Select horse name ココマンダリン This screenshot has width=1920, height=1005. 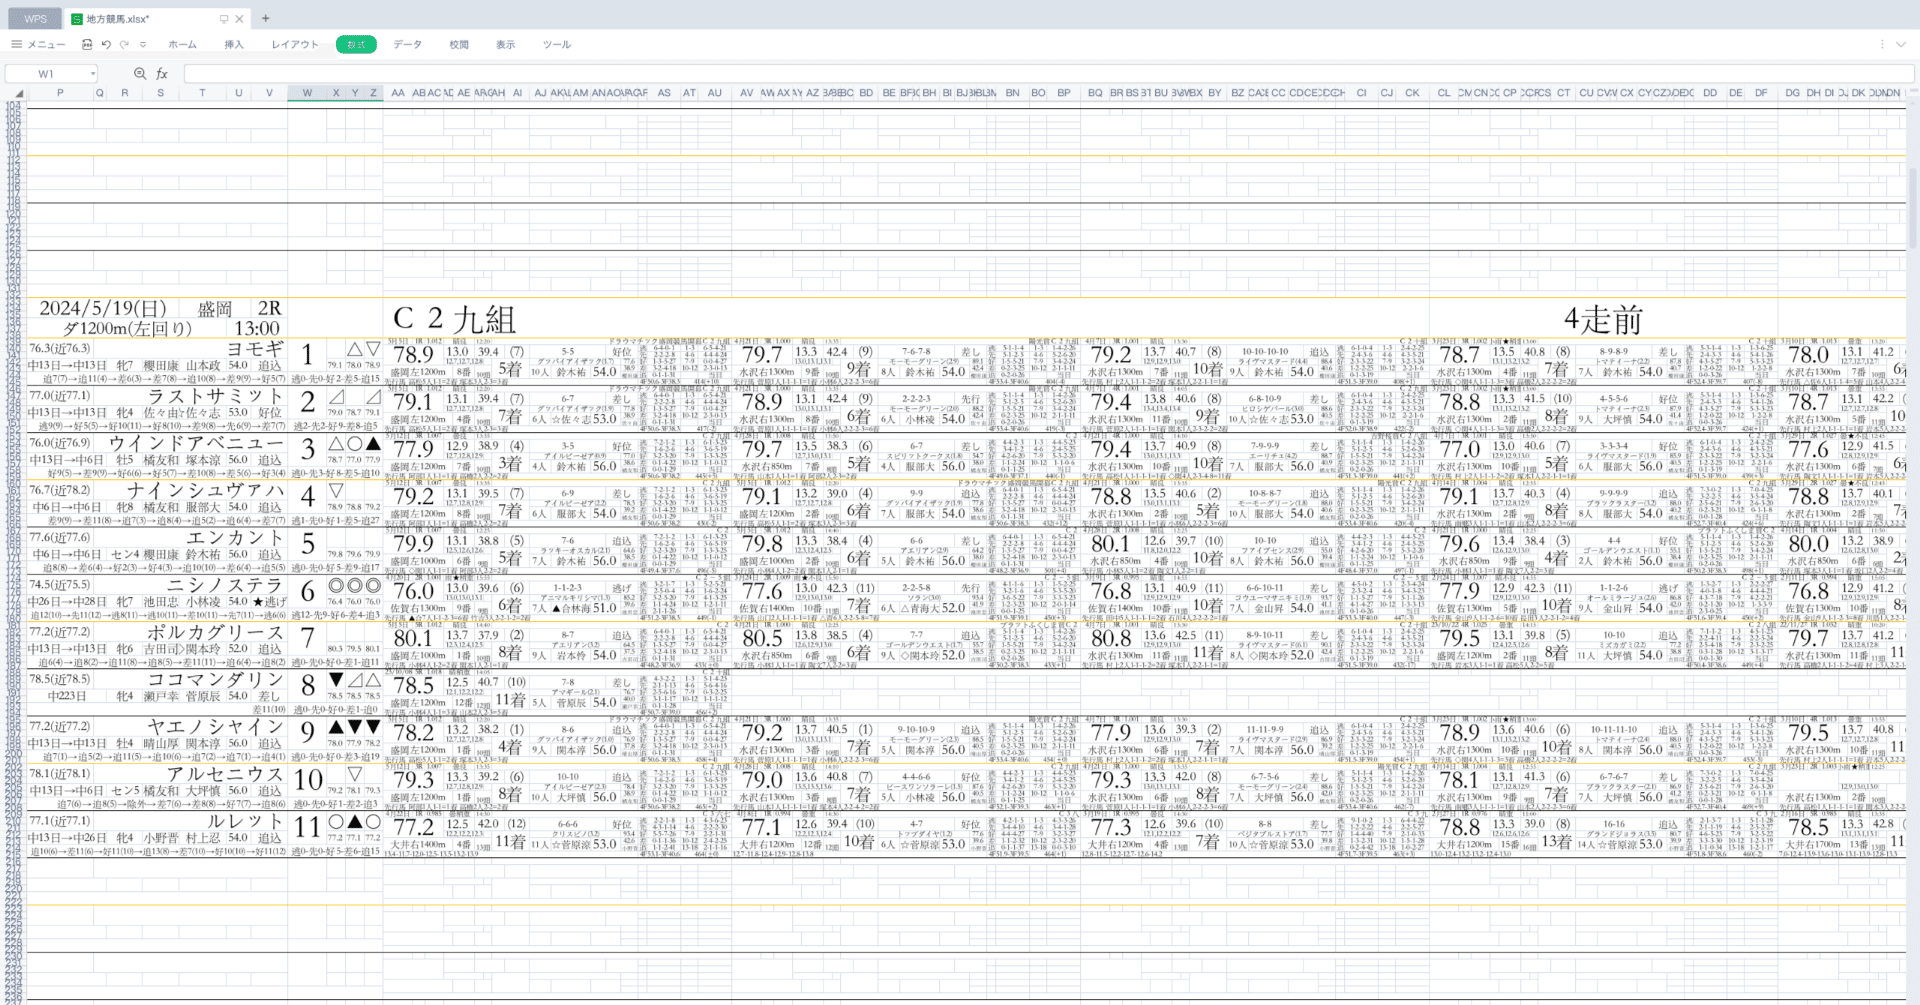pyautogui.click(x=217, y=680)
